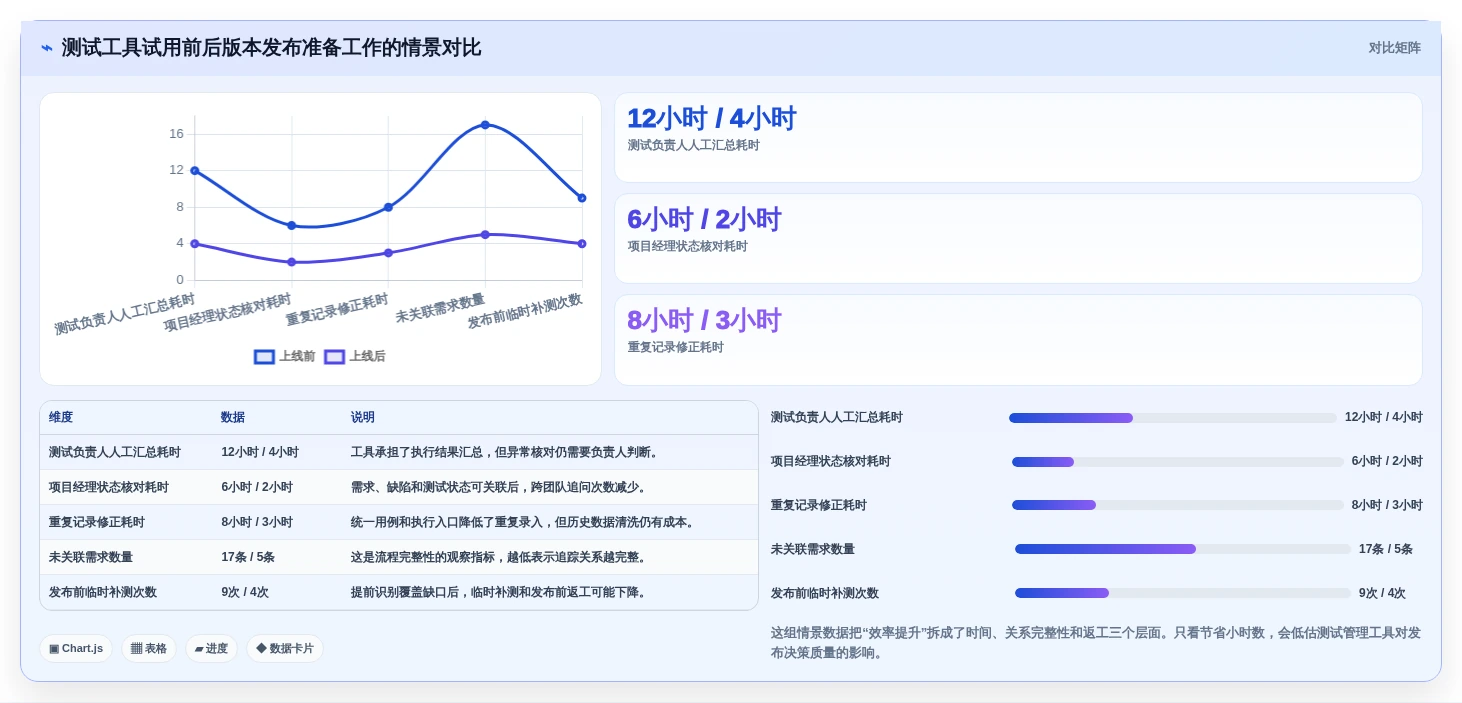Click the 上线前 point at 未关联需求数量
This screenshot has width=1462, height=703.
point(485,125)
